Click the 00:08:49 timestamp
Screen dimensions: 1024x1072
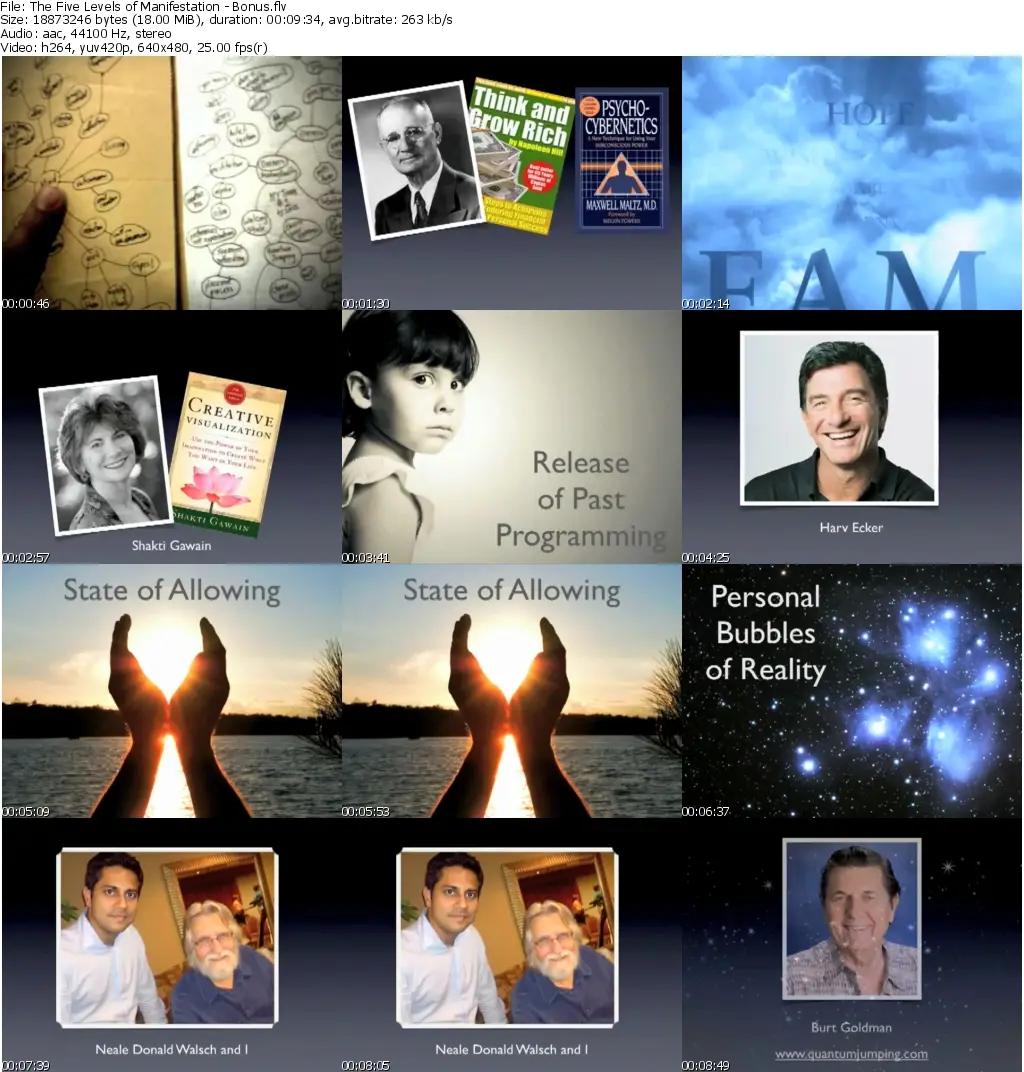pyautogui.click(x=705, y=1066)
